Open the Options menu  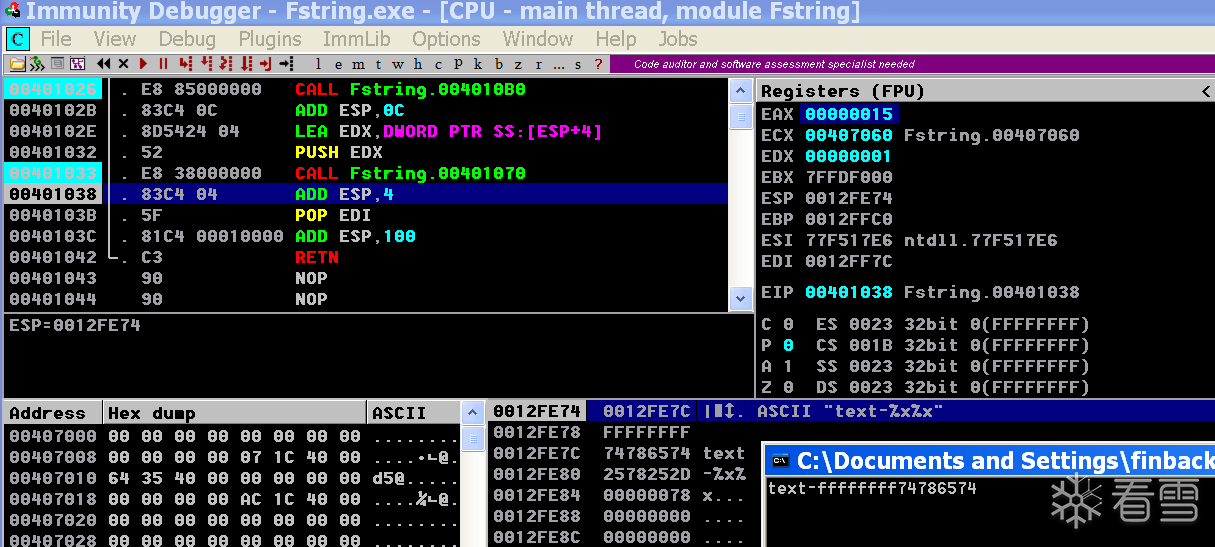click(446, 39)
